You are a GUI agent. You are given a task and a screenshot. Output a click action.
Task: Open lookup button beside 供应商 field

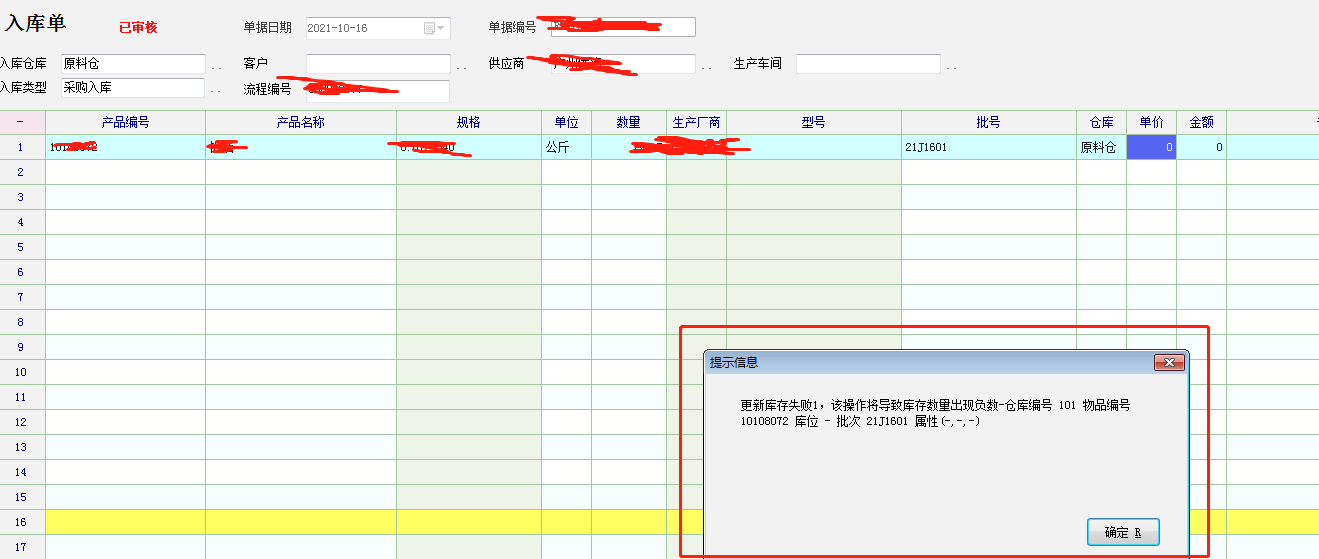(x=707, y=65)
